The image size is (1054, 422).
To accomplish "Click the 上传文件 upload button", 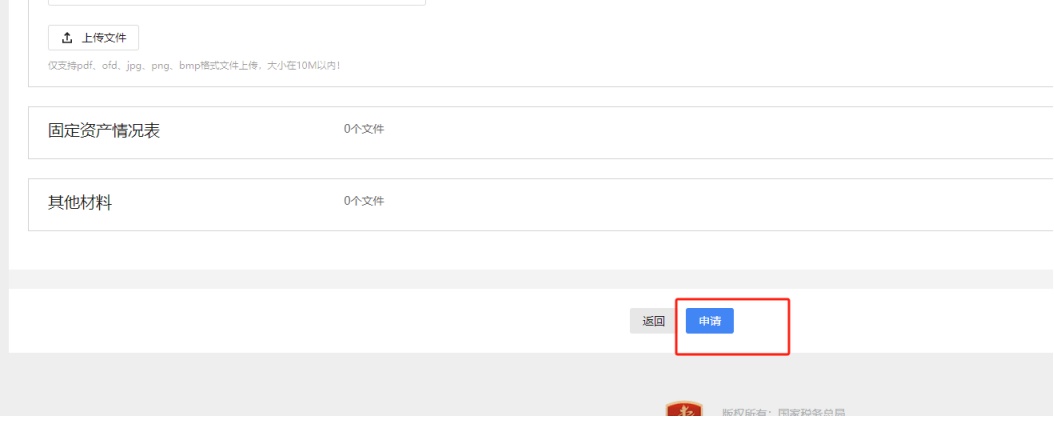I will pos(93,38).
